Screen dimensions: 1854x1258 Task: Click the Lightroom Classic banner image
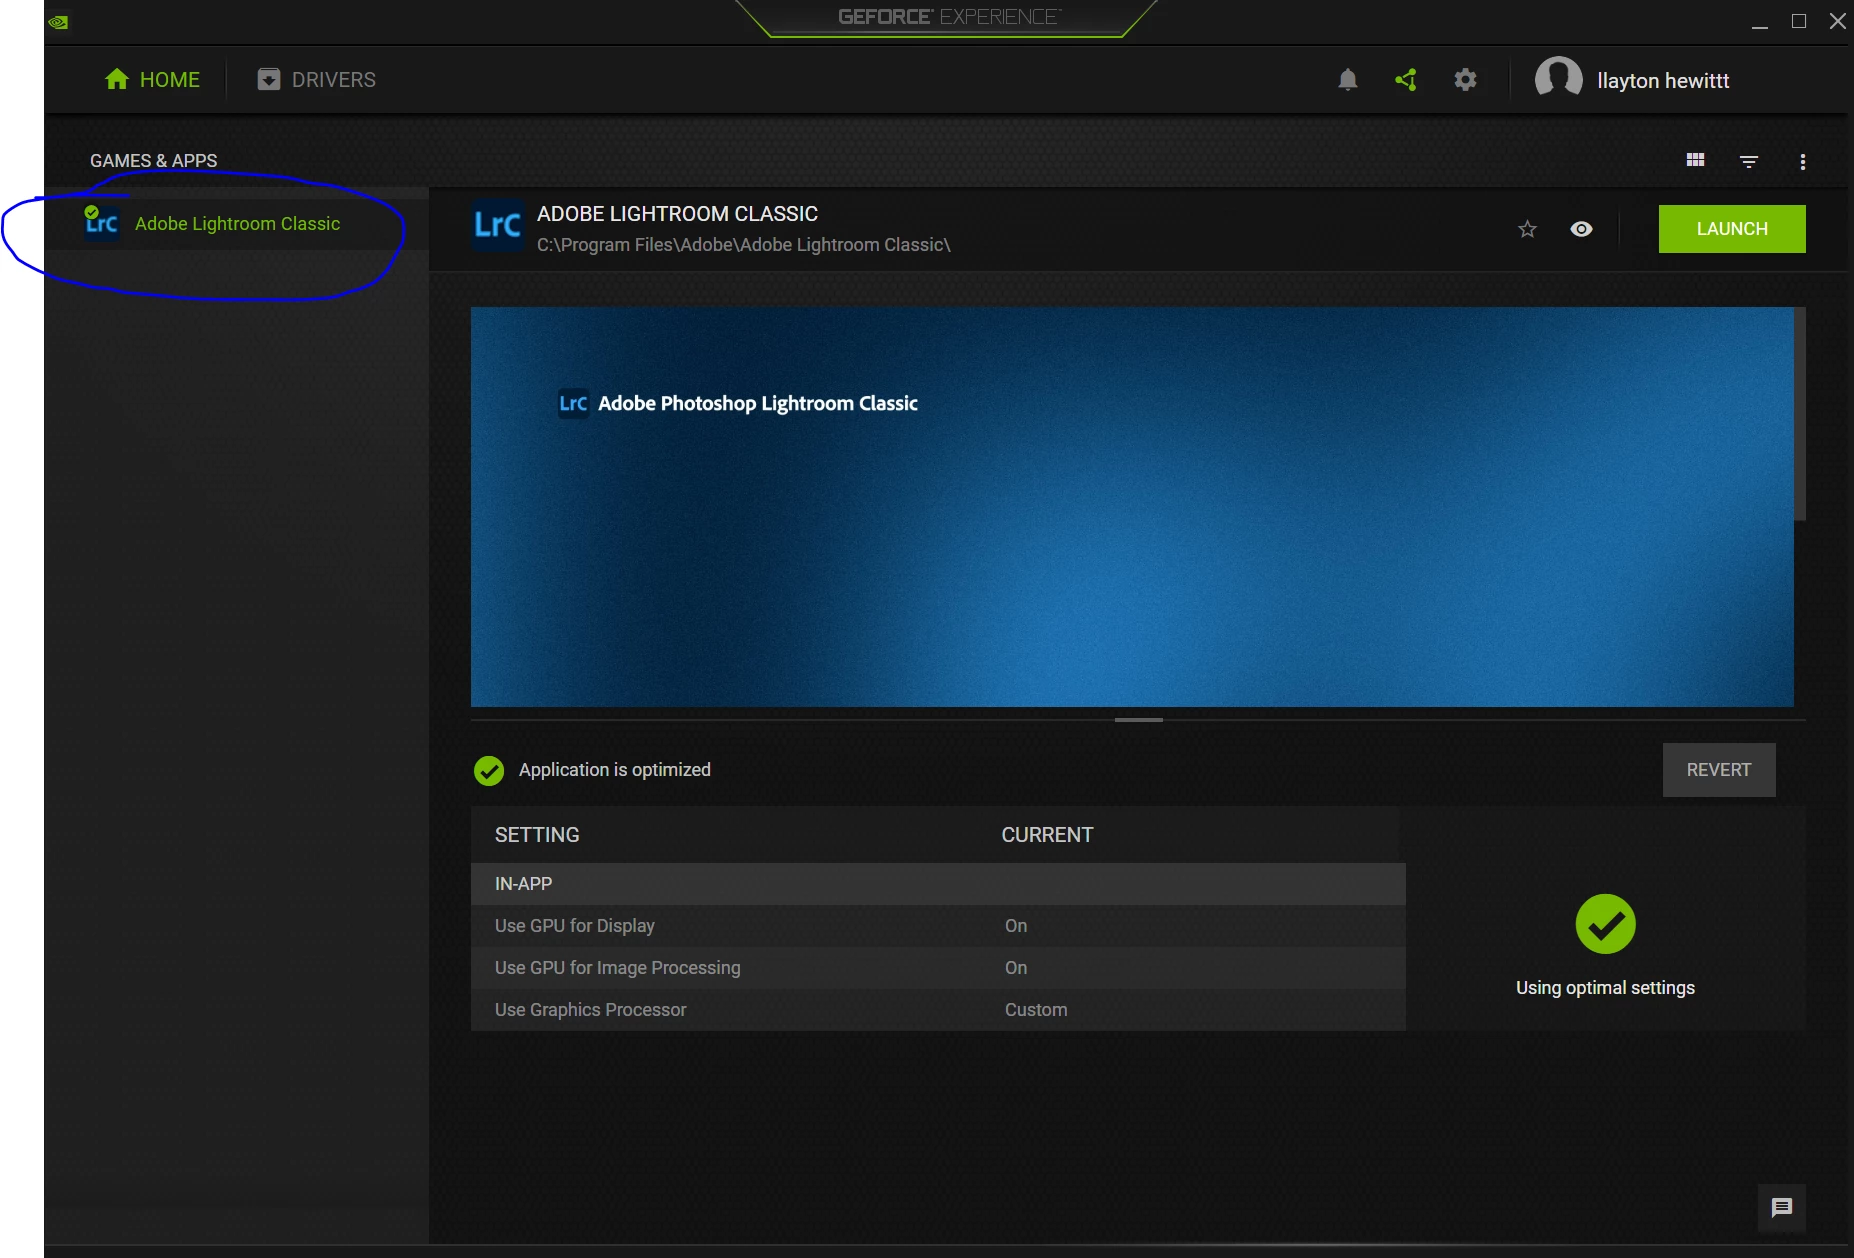pos(1132,507)
